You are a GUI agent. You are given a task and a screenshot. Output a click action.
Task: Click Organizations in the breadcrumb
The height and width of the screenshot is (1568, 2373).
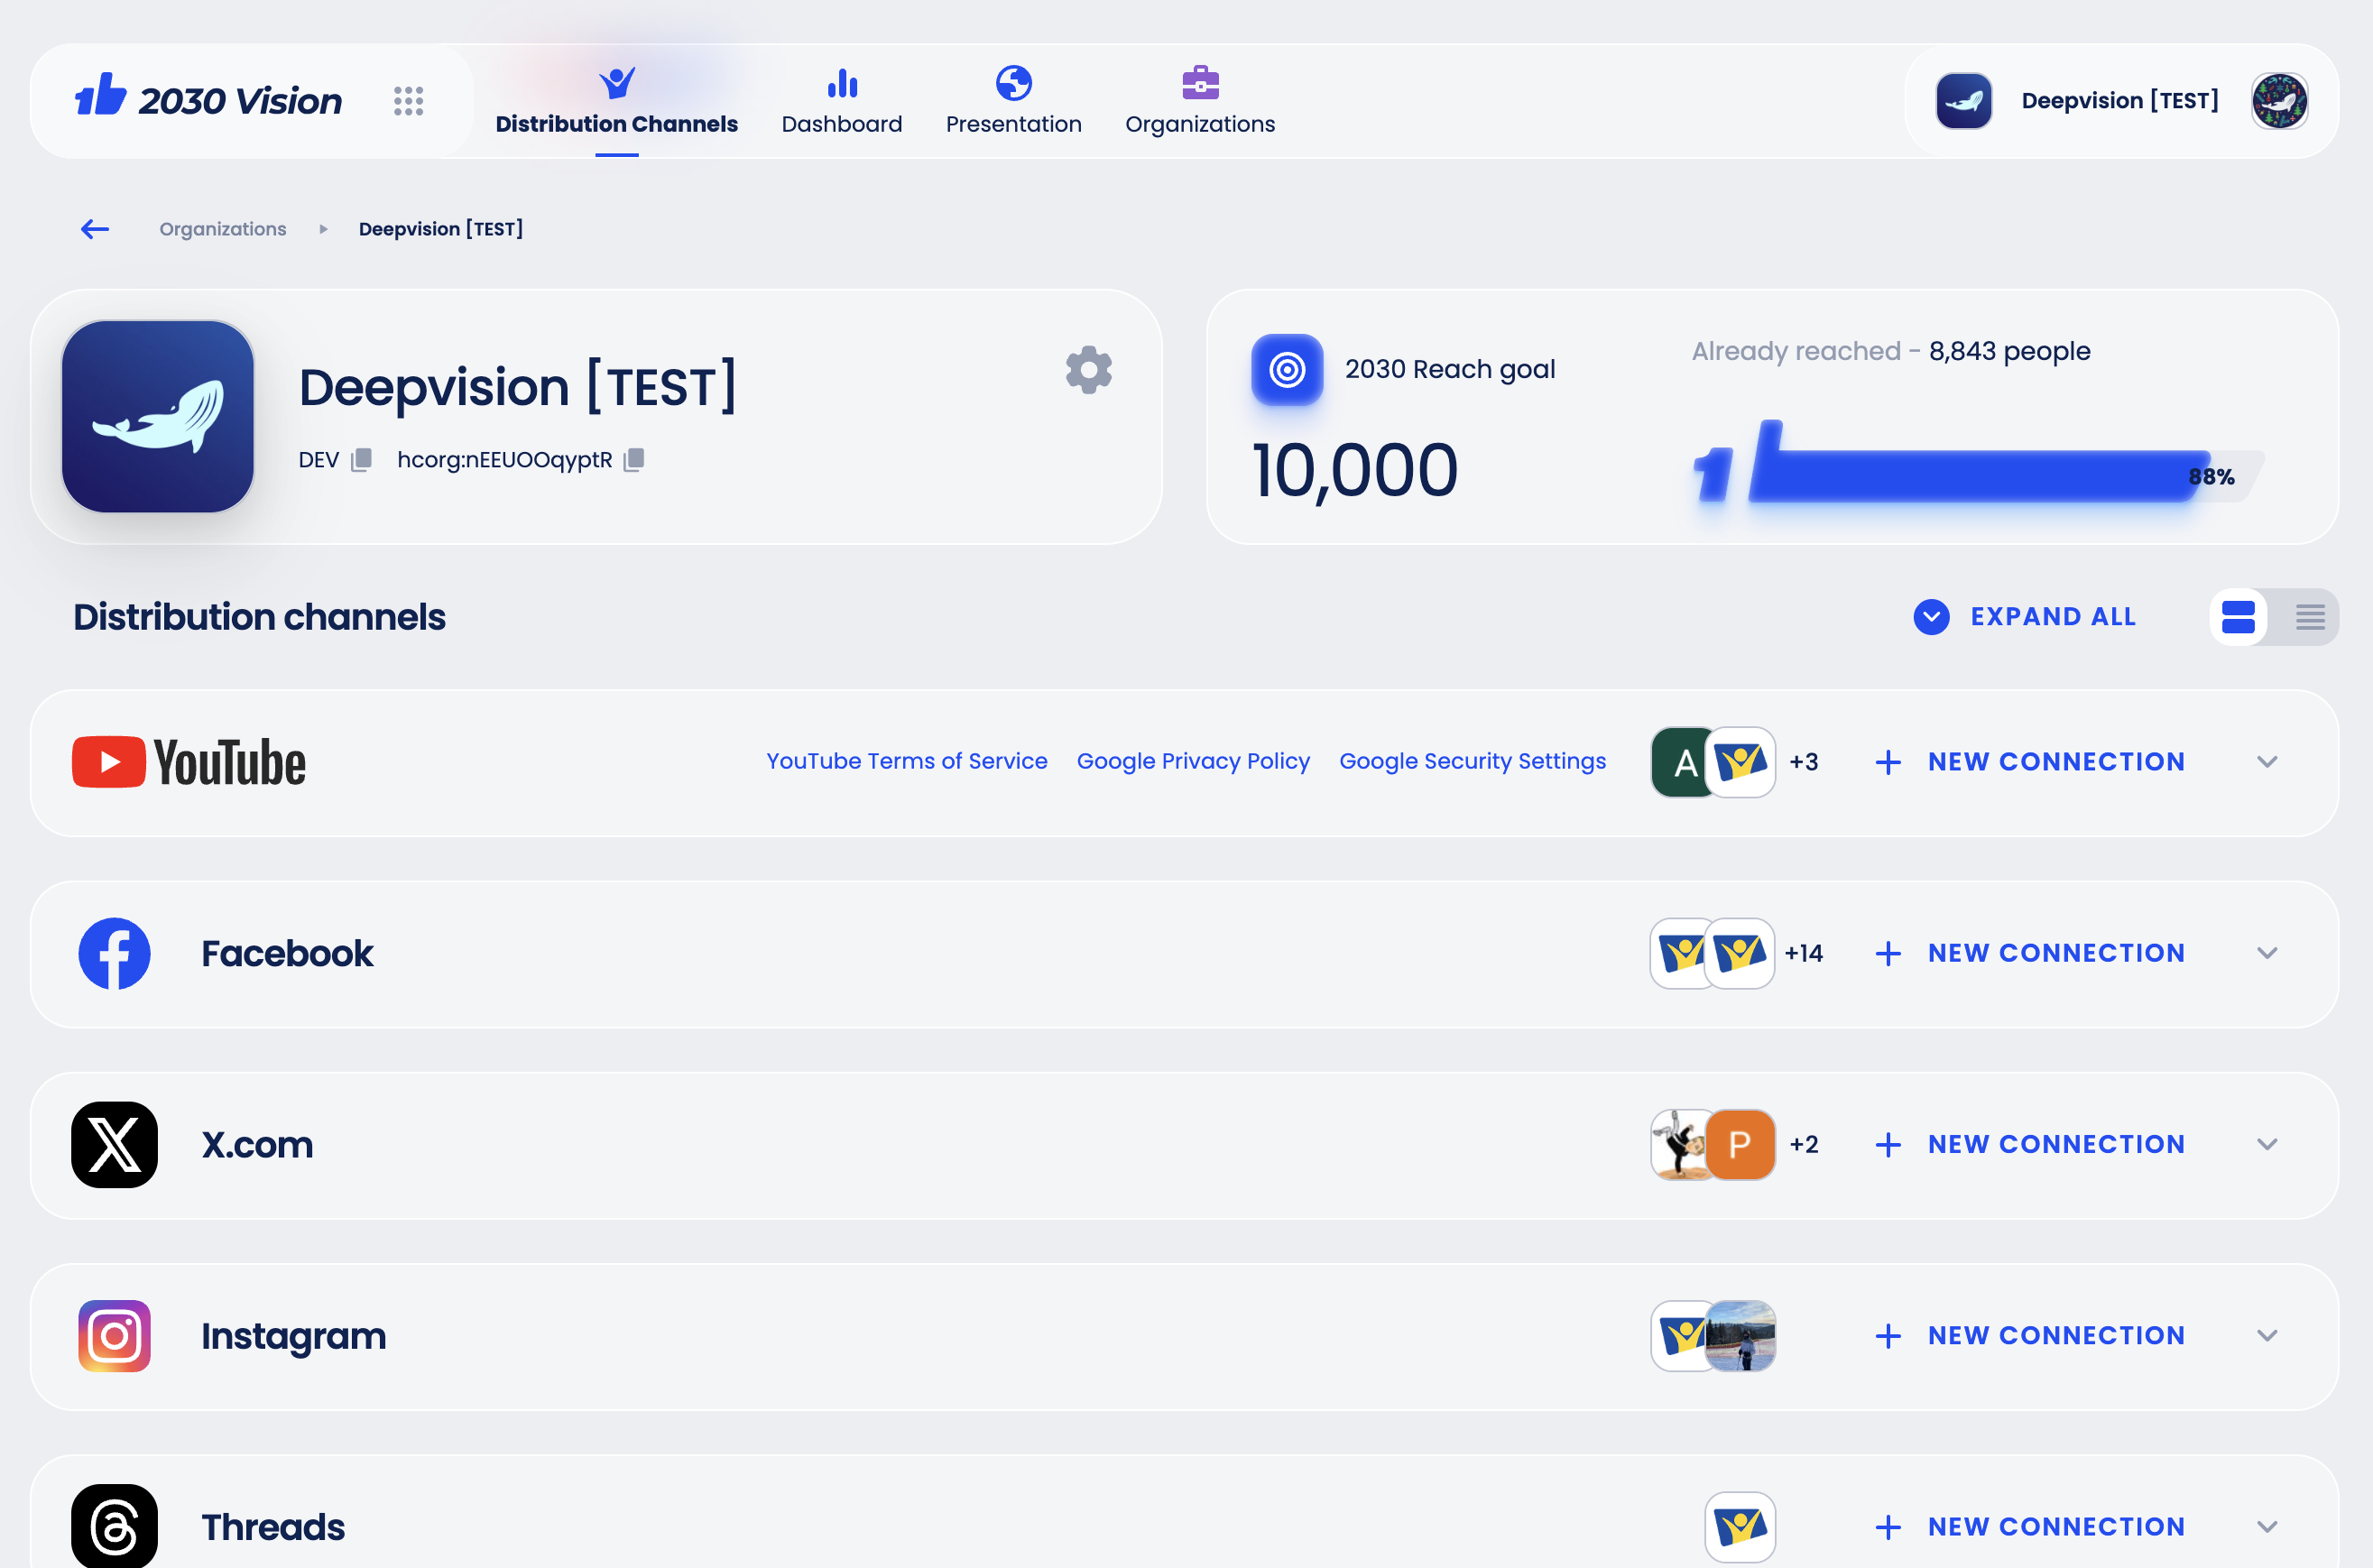223,229
